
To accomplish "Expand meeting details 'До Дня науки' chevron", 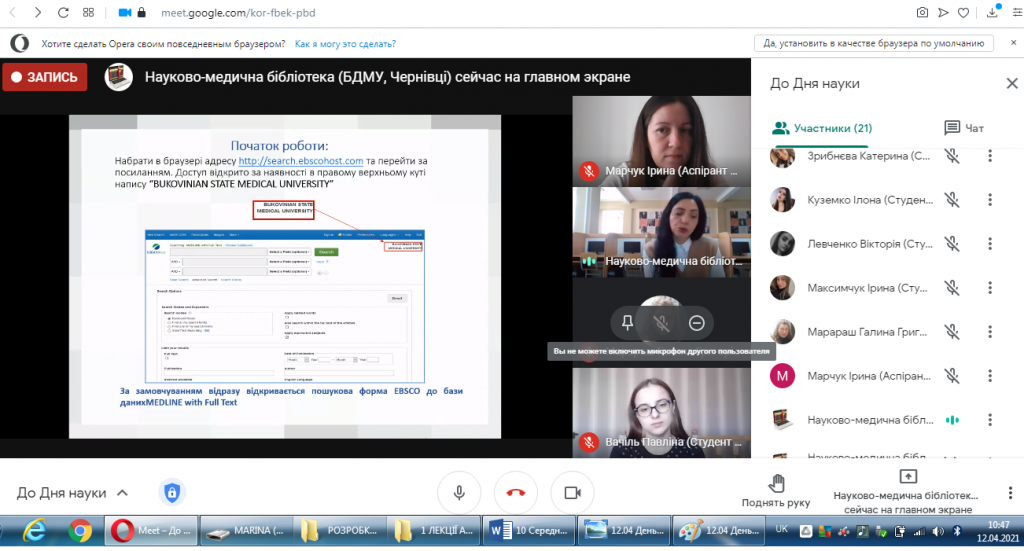I will (122, 493).
